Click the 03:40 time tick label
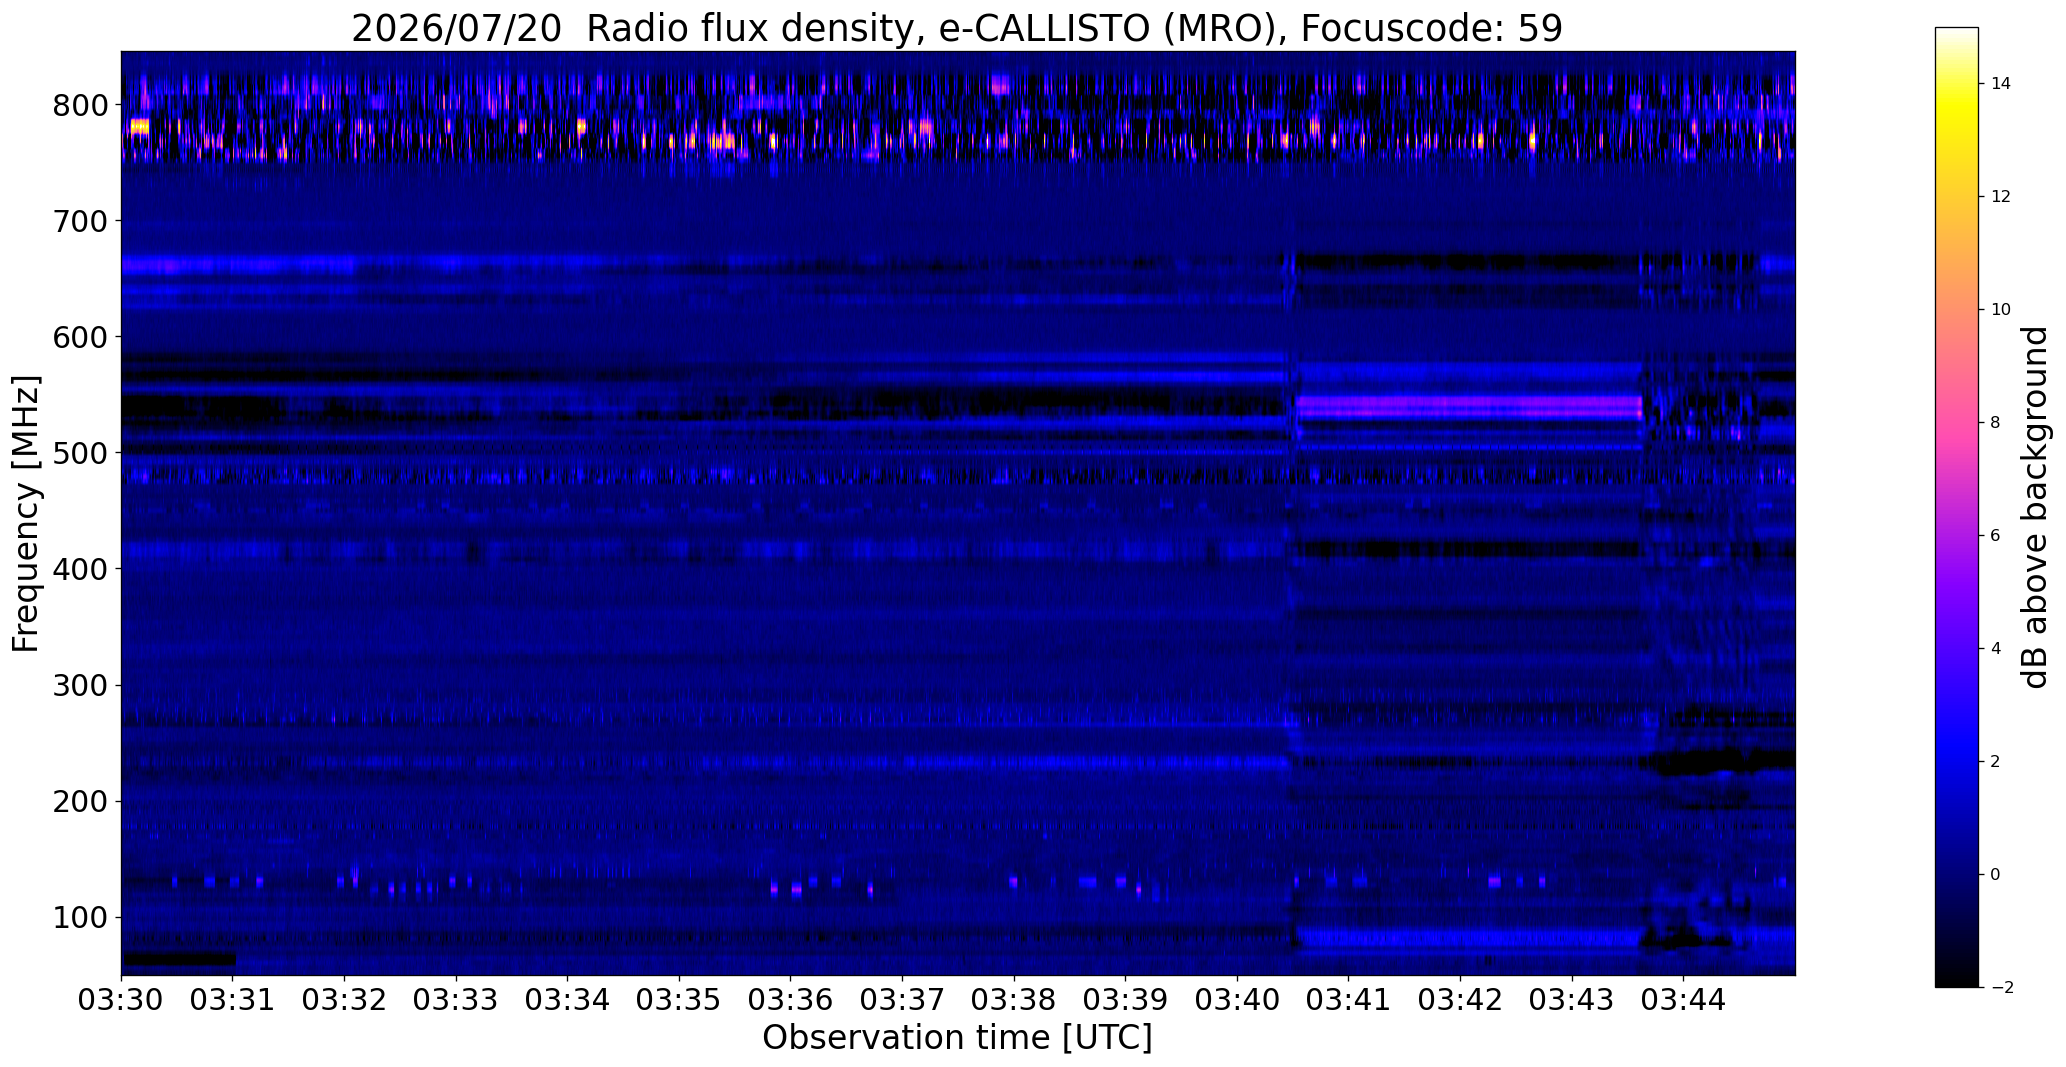The width and height of the screenshot is (2066, 1067). (x=1238, y=1000)
